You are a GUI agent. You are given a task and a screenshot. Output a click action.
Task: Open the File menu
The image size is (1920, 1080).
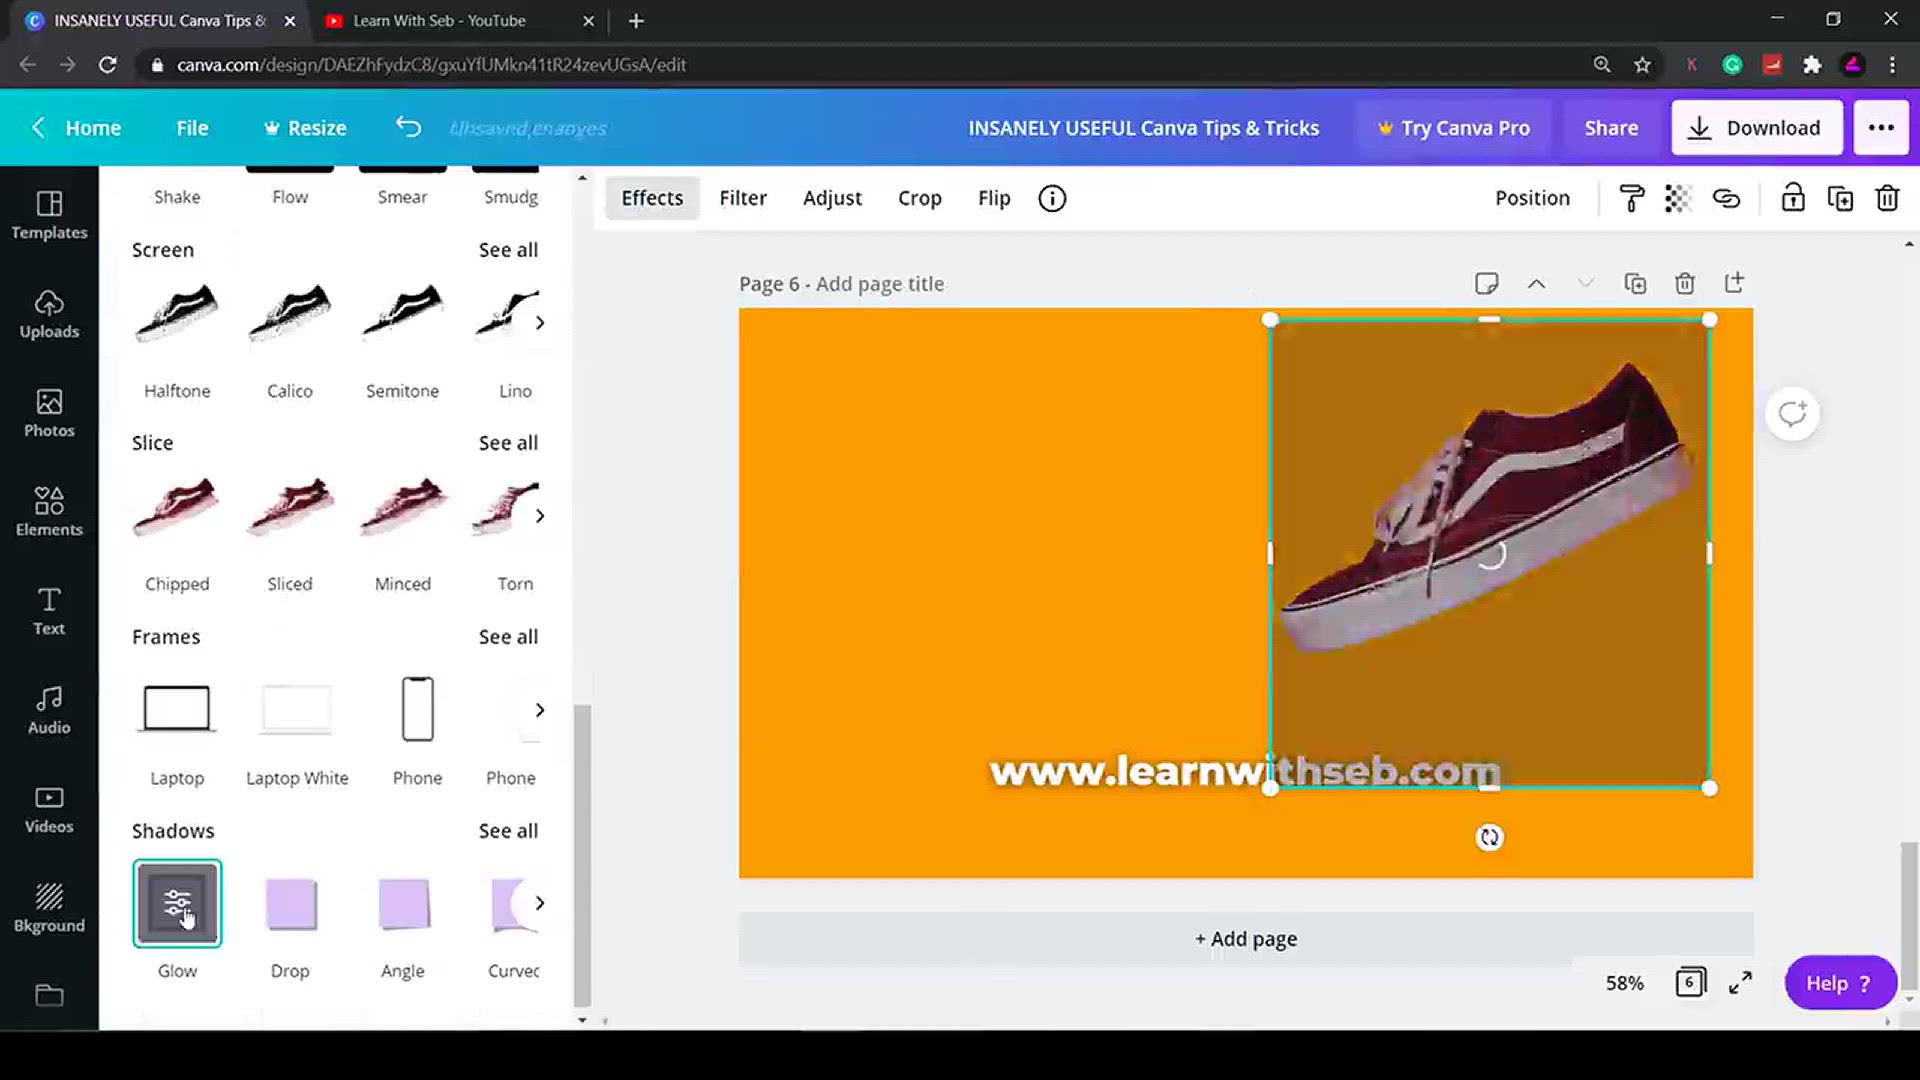click(x=192, y=127)
